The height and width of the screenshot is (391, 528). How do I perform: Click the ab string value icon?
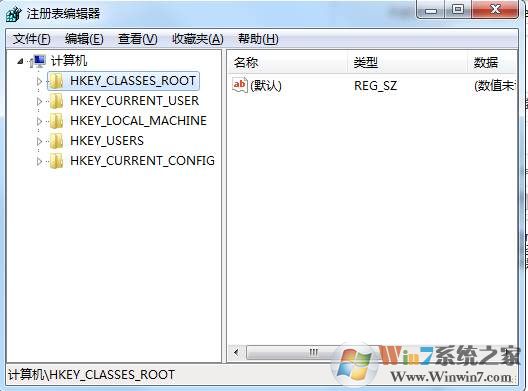point(240,85)
